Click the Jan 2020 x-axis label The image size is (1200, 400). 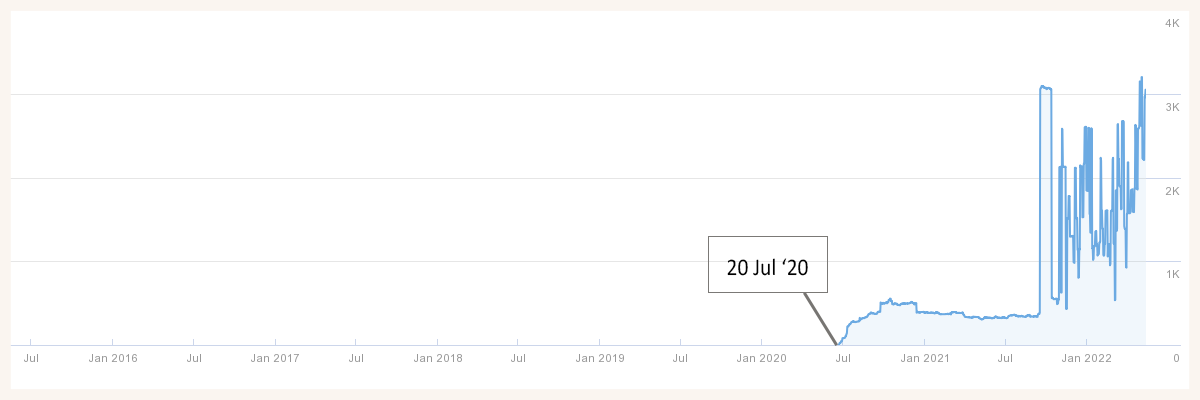click(761, 357)
